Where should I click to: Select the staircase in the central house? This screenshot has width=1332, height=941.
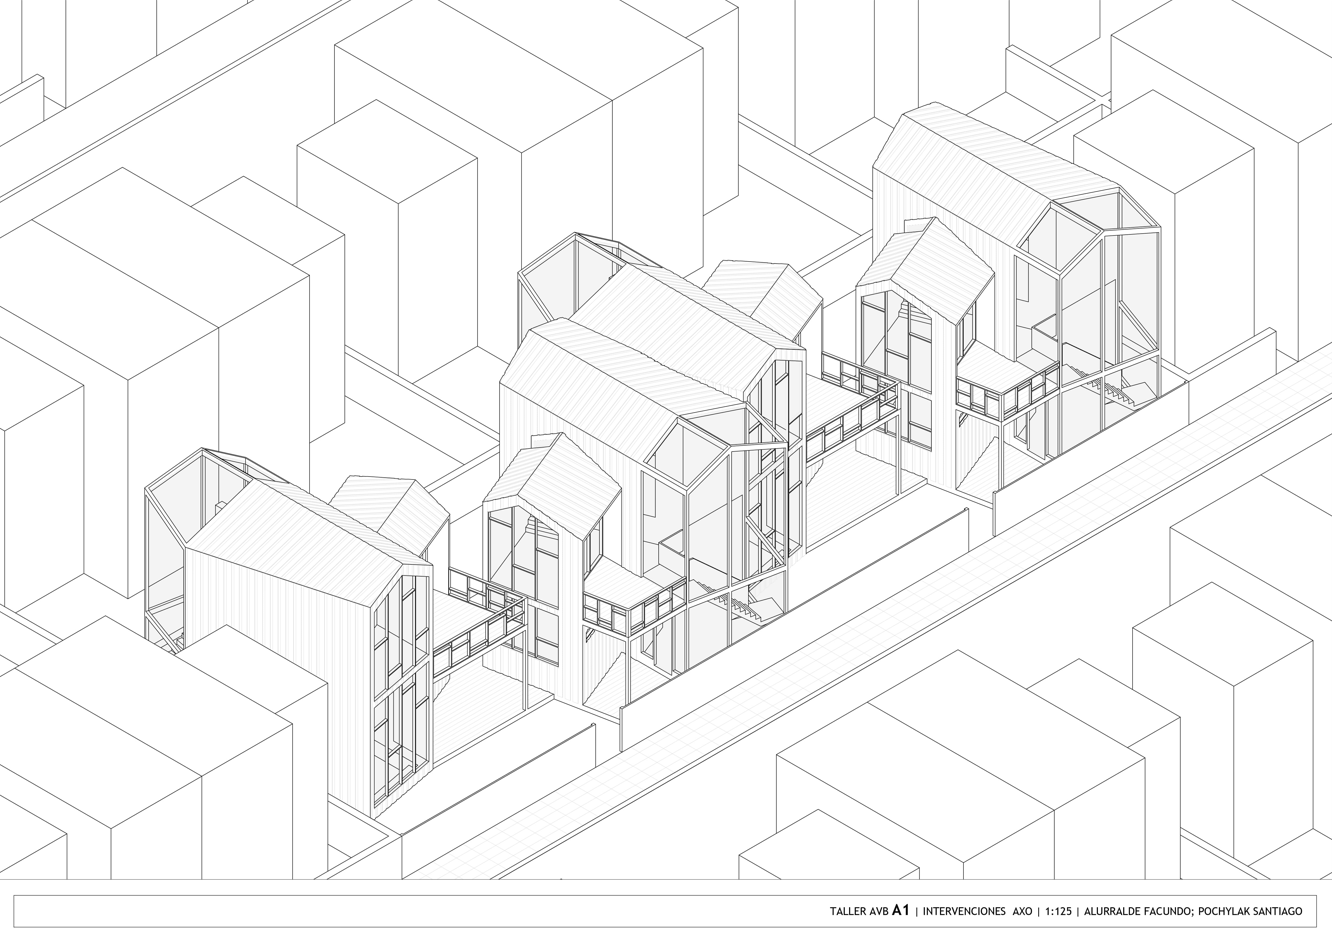click(738, 603)
